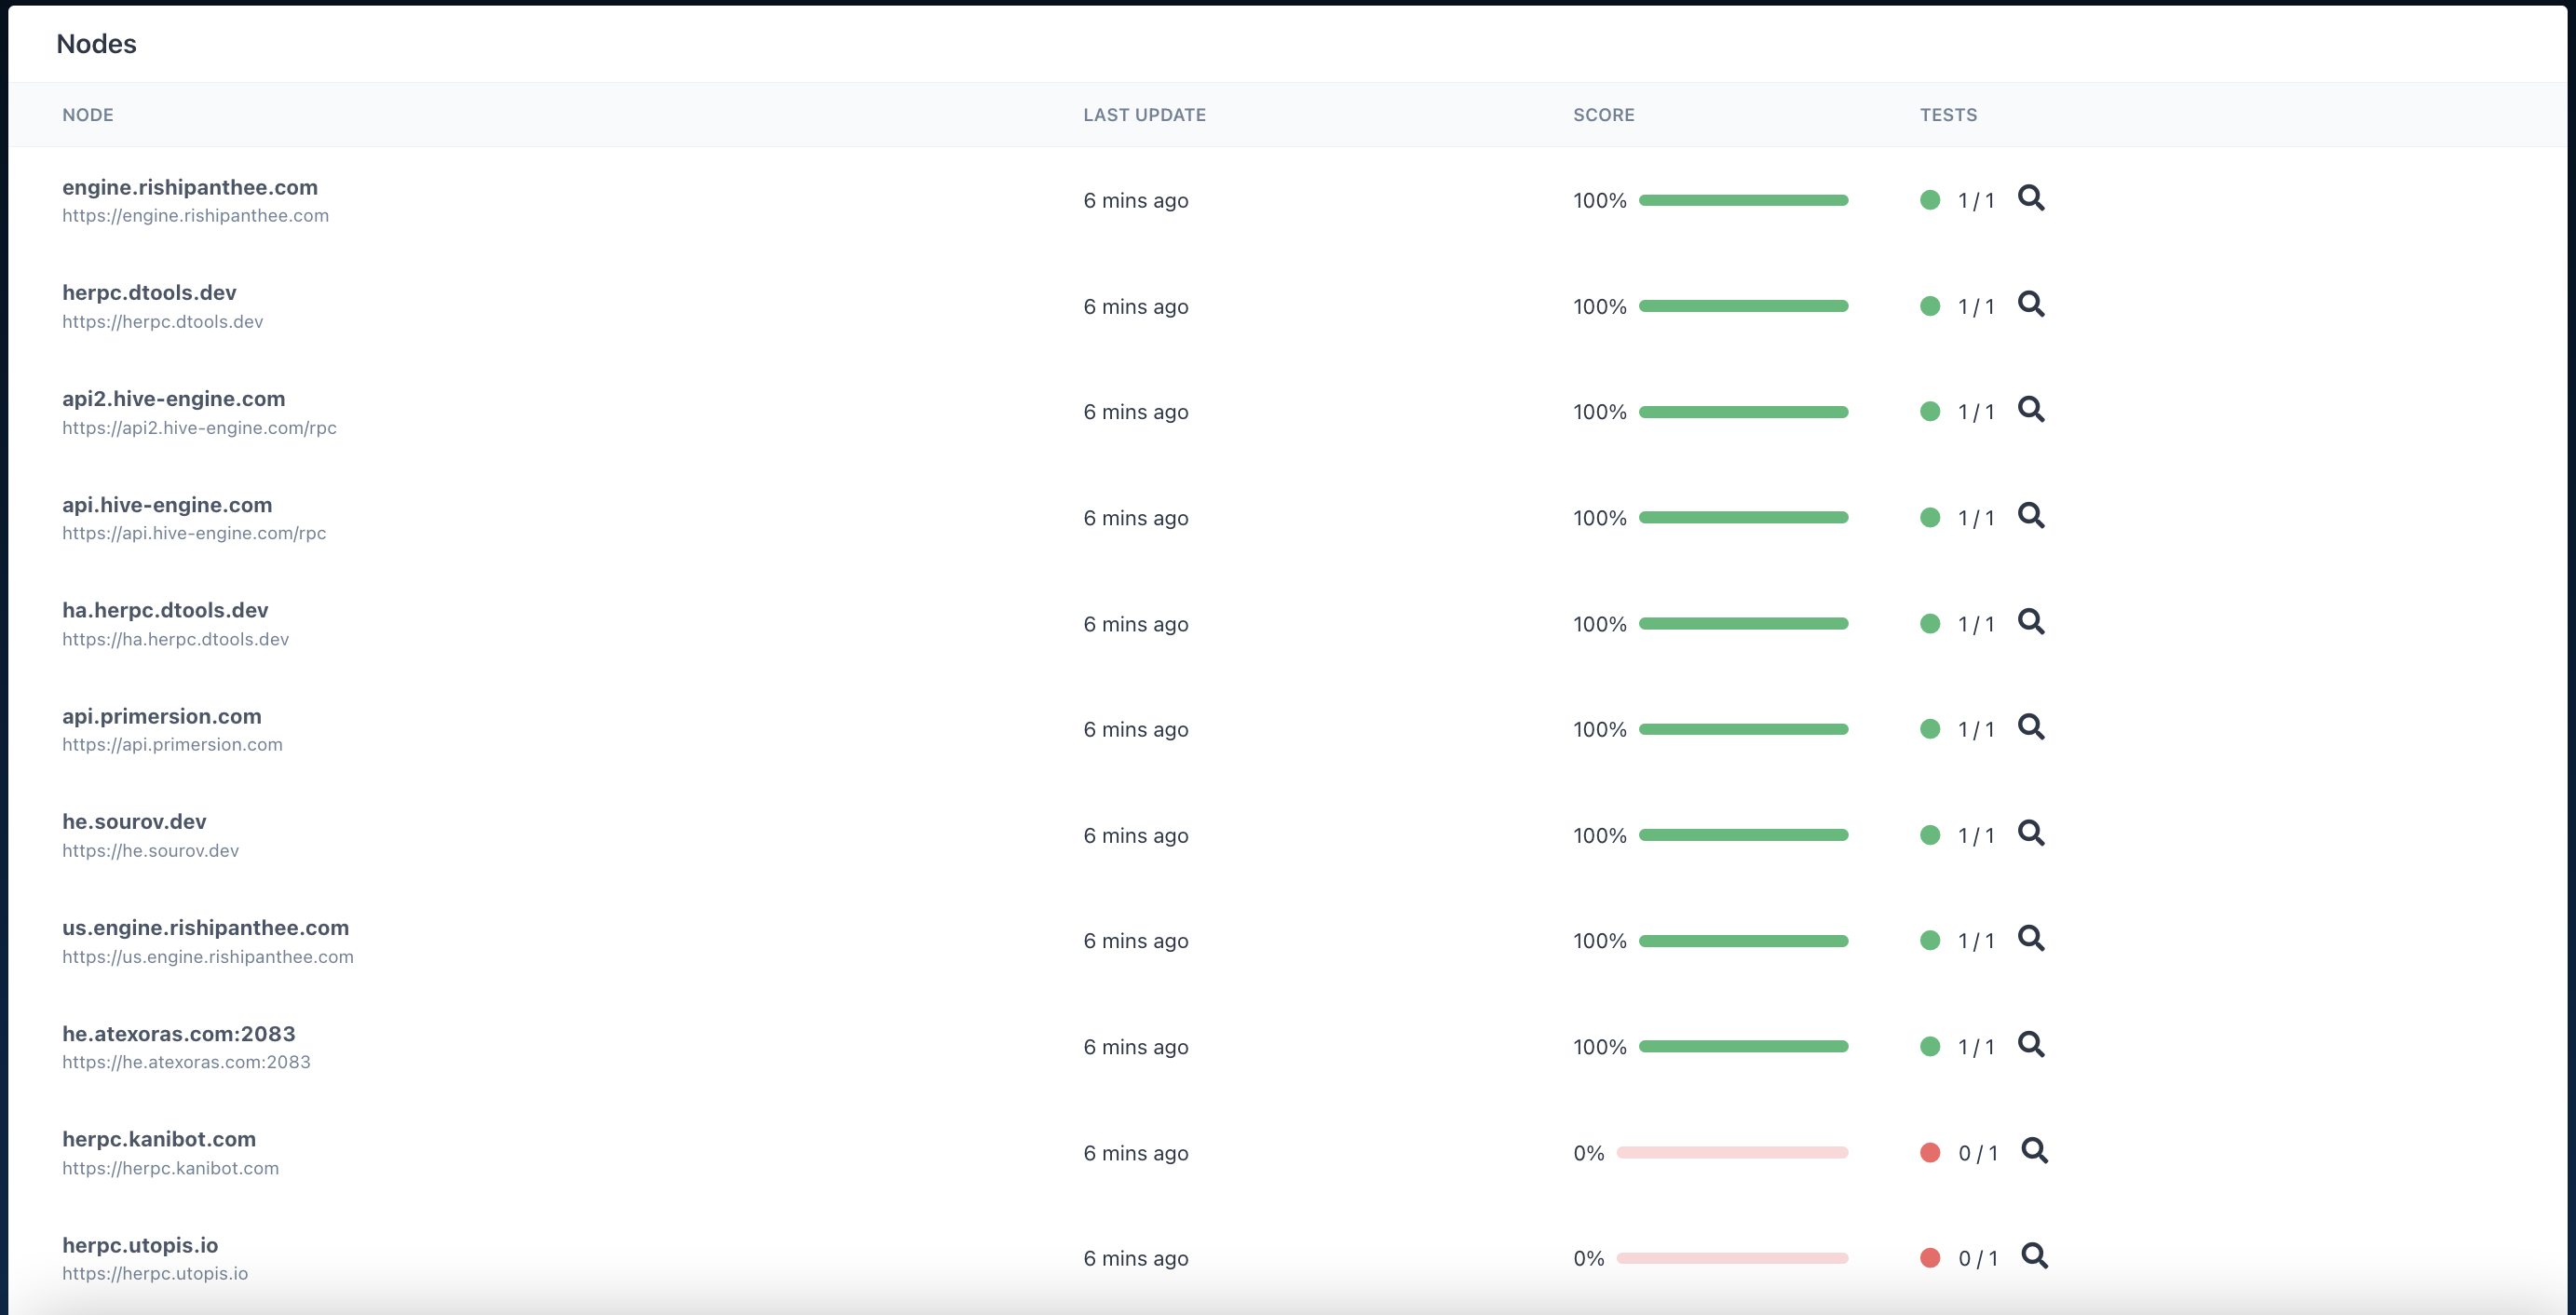This screenshot has height=1315, width=2576.
Task: Open test details magnifier for herpc.dtools.dev
Action: 2031,304
